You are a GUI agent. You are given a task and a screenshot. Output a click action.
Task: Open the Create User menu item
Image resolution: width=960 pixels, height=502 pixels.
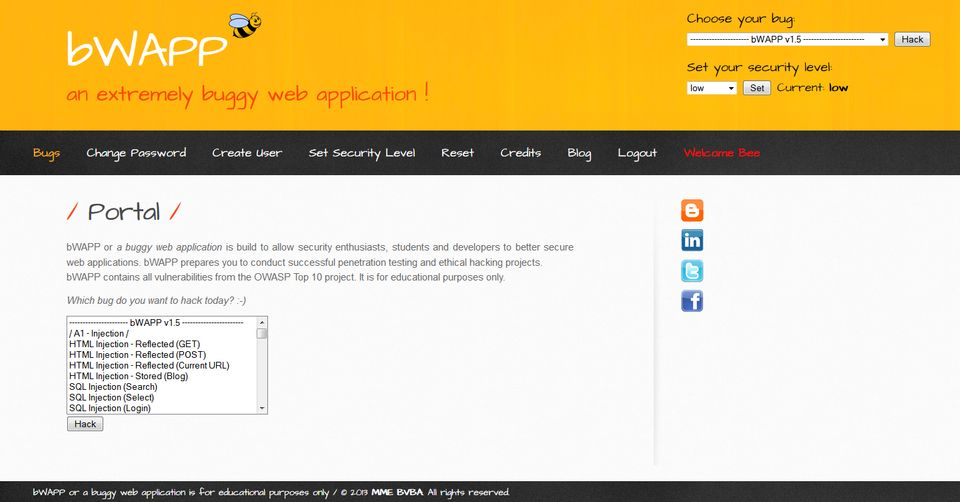click(x=247, y=153)
